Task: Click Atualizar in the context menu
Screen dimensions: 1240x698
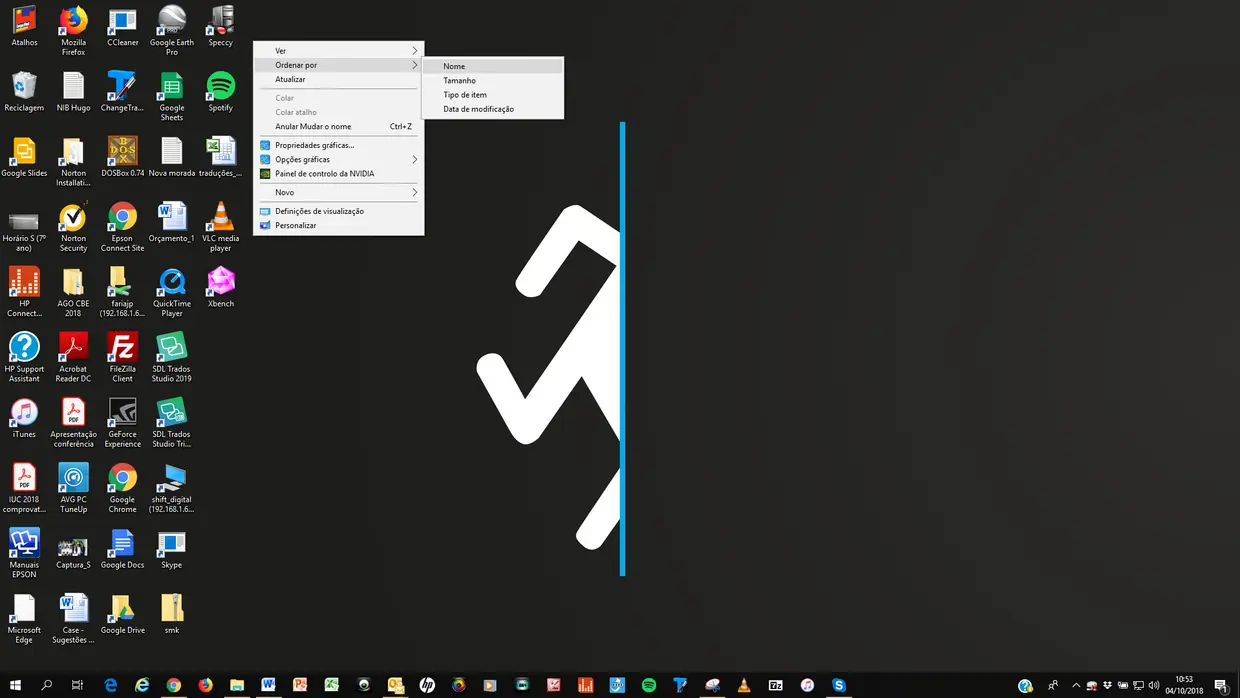Action: 291,79
